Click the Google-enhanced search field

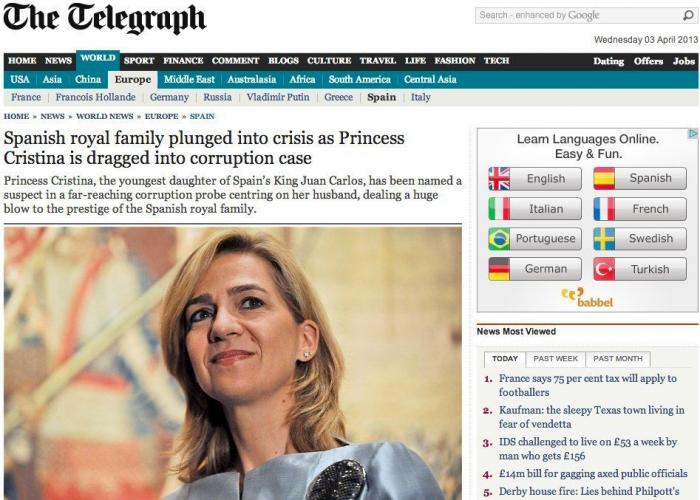[x=578, y=16]
